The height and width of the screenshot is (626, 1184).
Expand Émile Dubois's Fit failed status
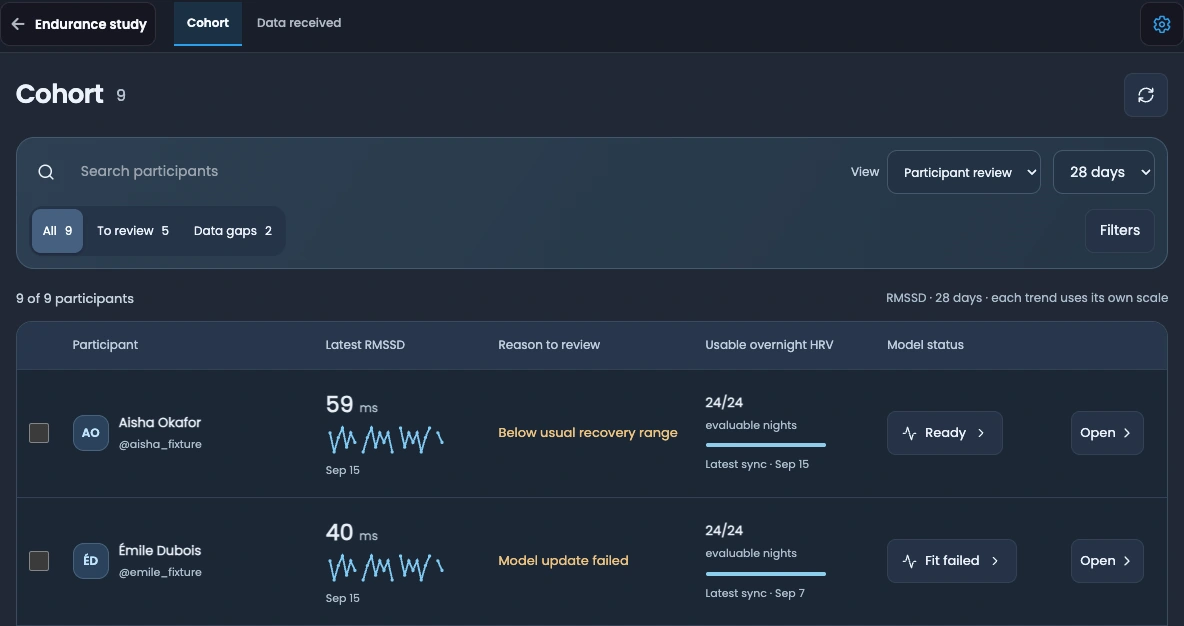(x=951, y=560)
